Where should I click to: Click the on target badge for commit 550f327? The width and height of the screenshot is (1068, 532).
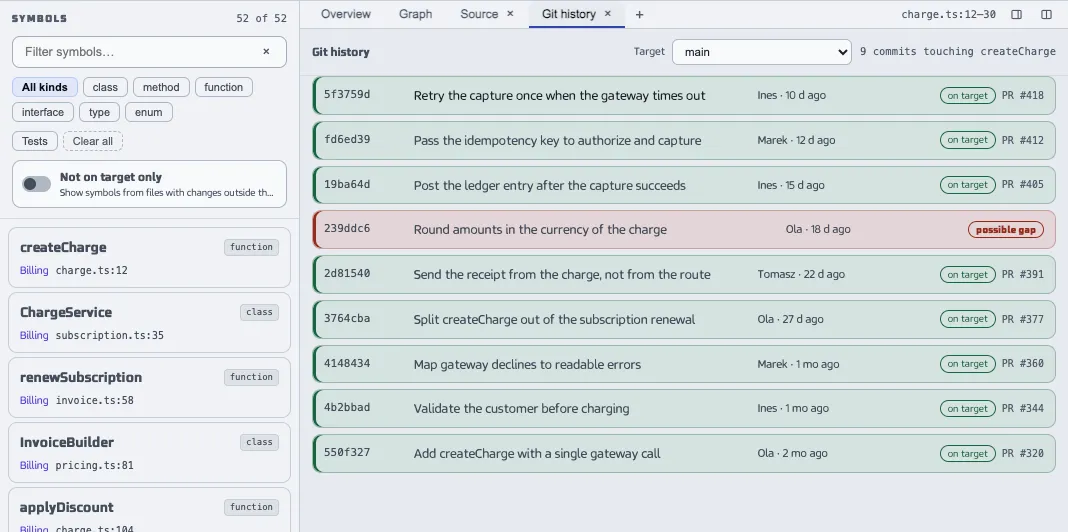click(967, 454)
